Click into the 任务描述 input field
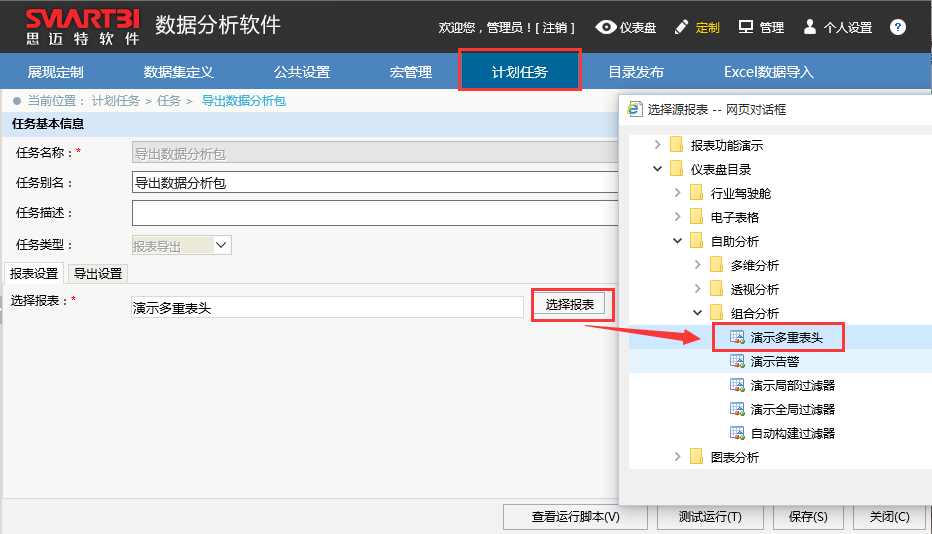 point(375,213)
